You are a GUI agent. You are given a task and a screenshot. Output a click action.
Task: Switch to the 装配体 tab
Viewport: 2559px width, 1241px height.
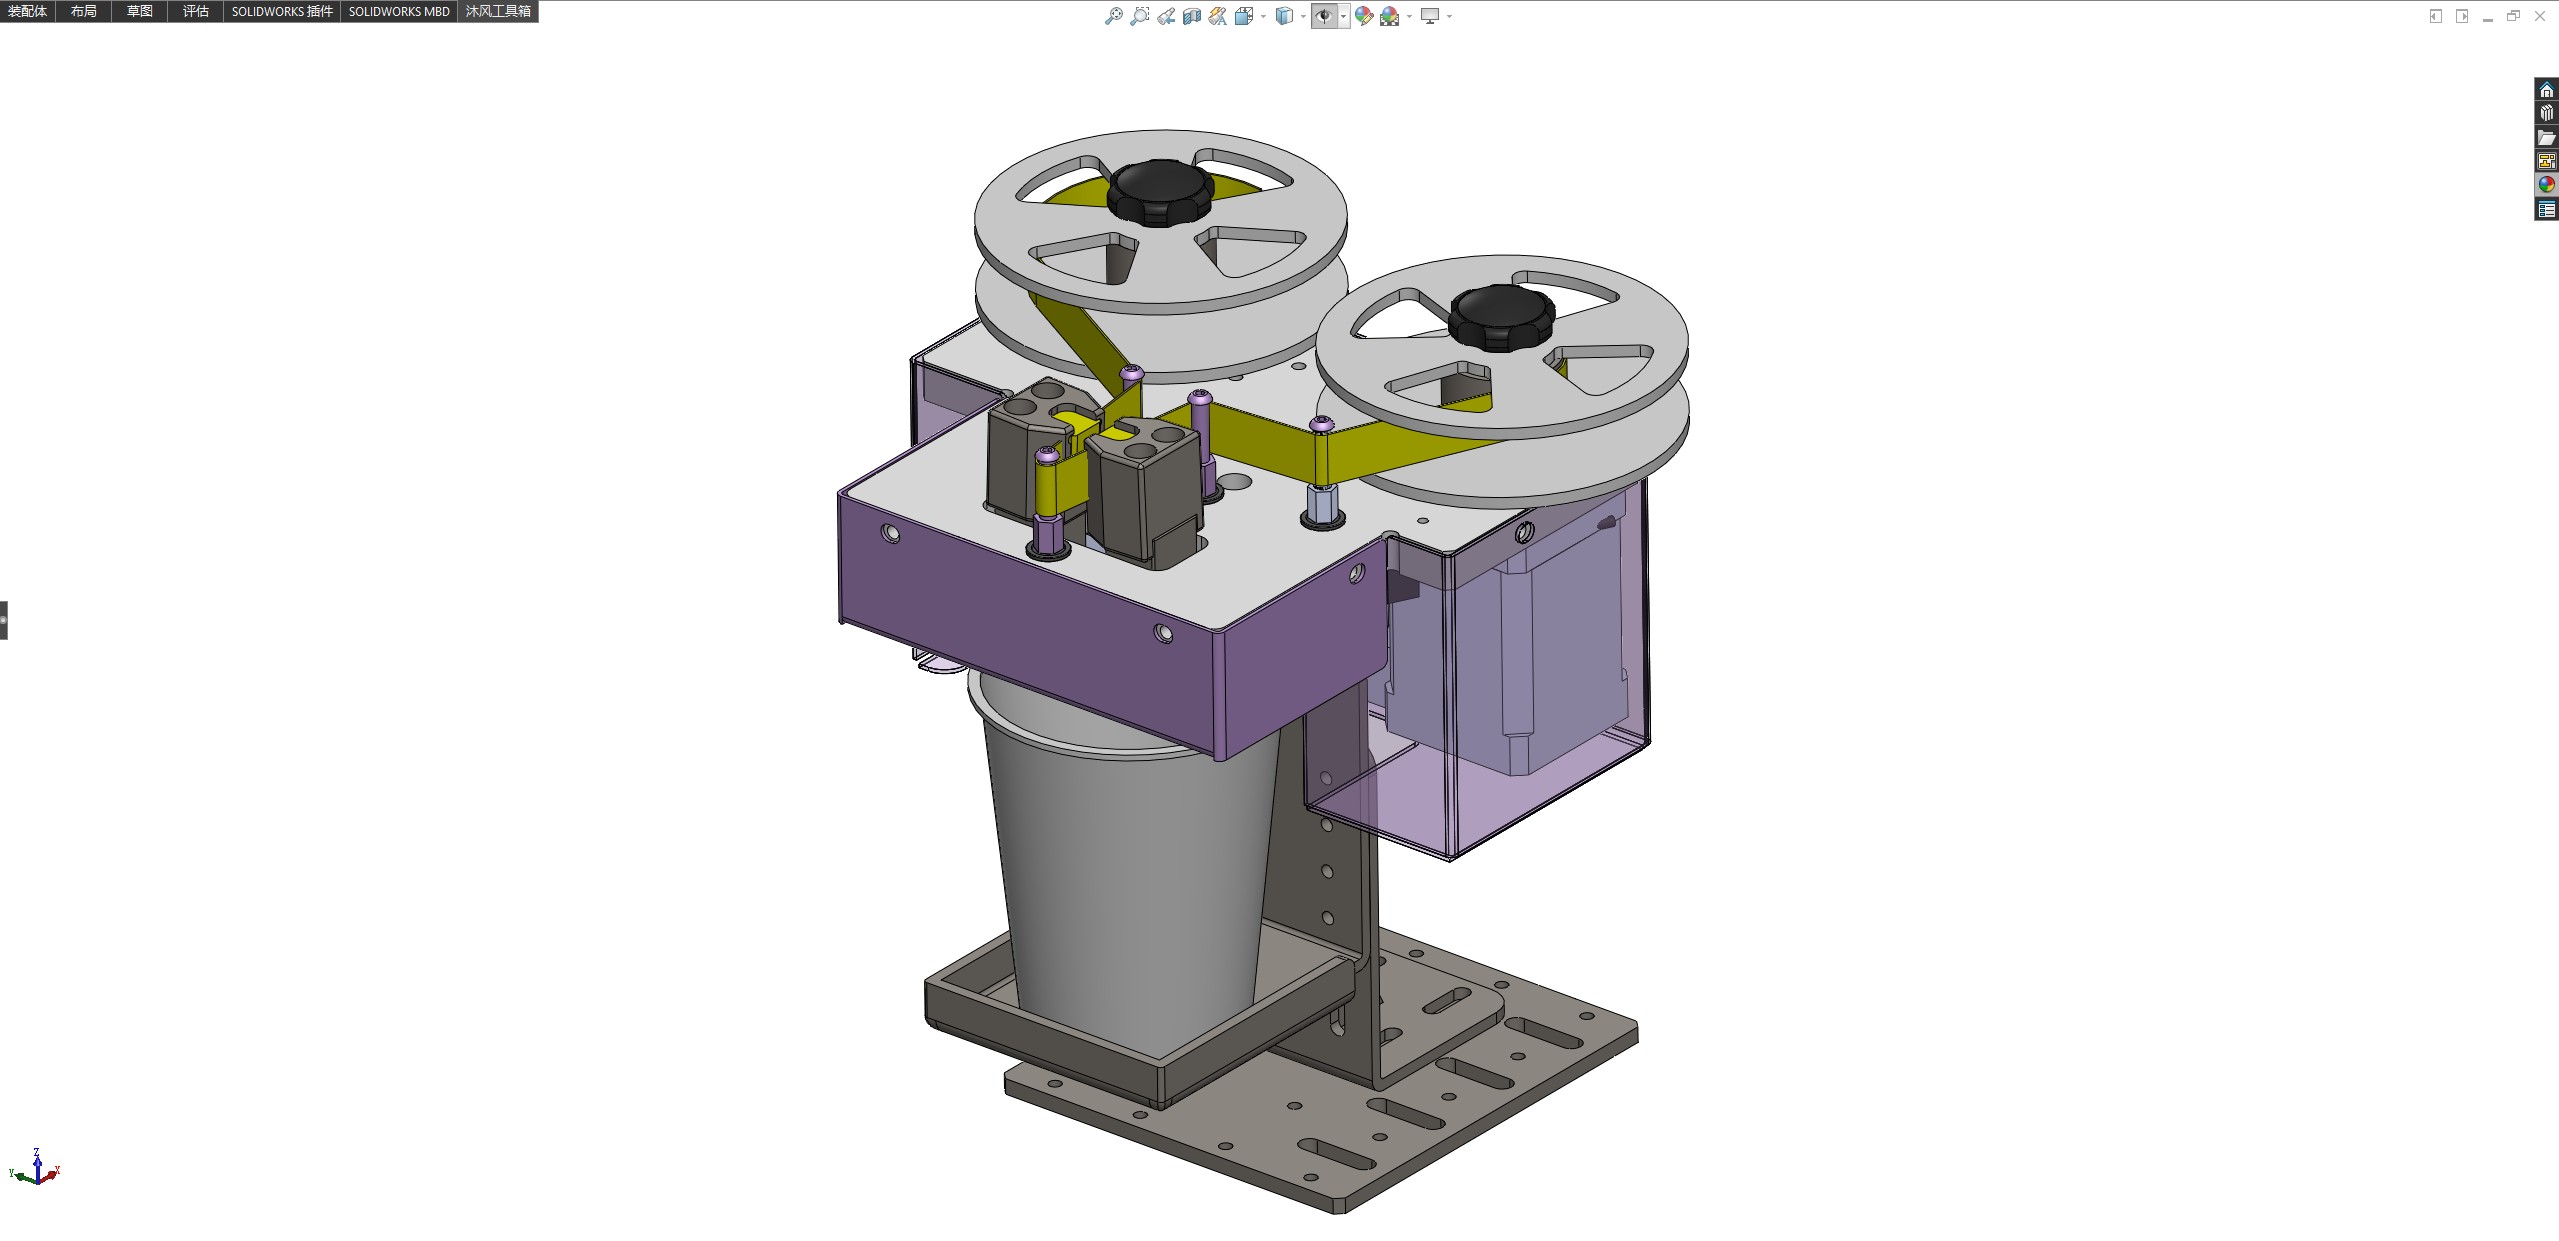28,11
